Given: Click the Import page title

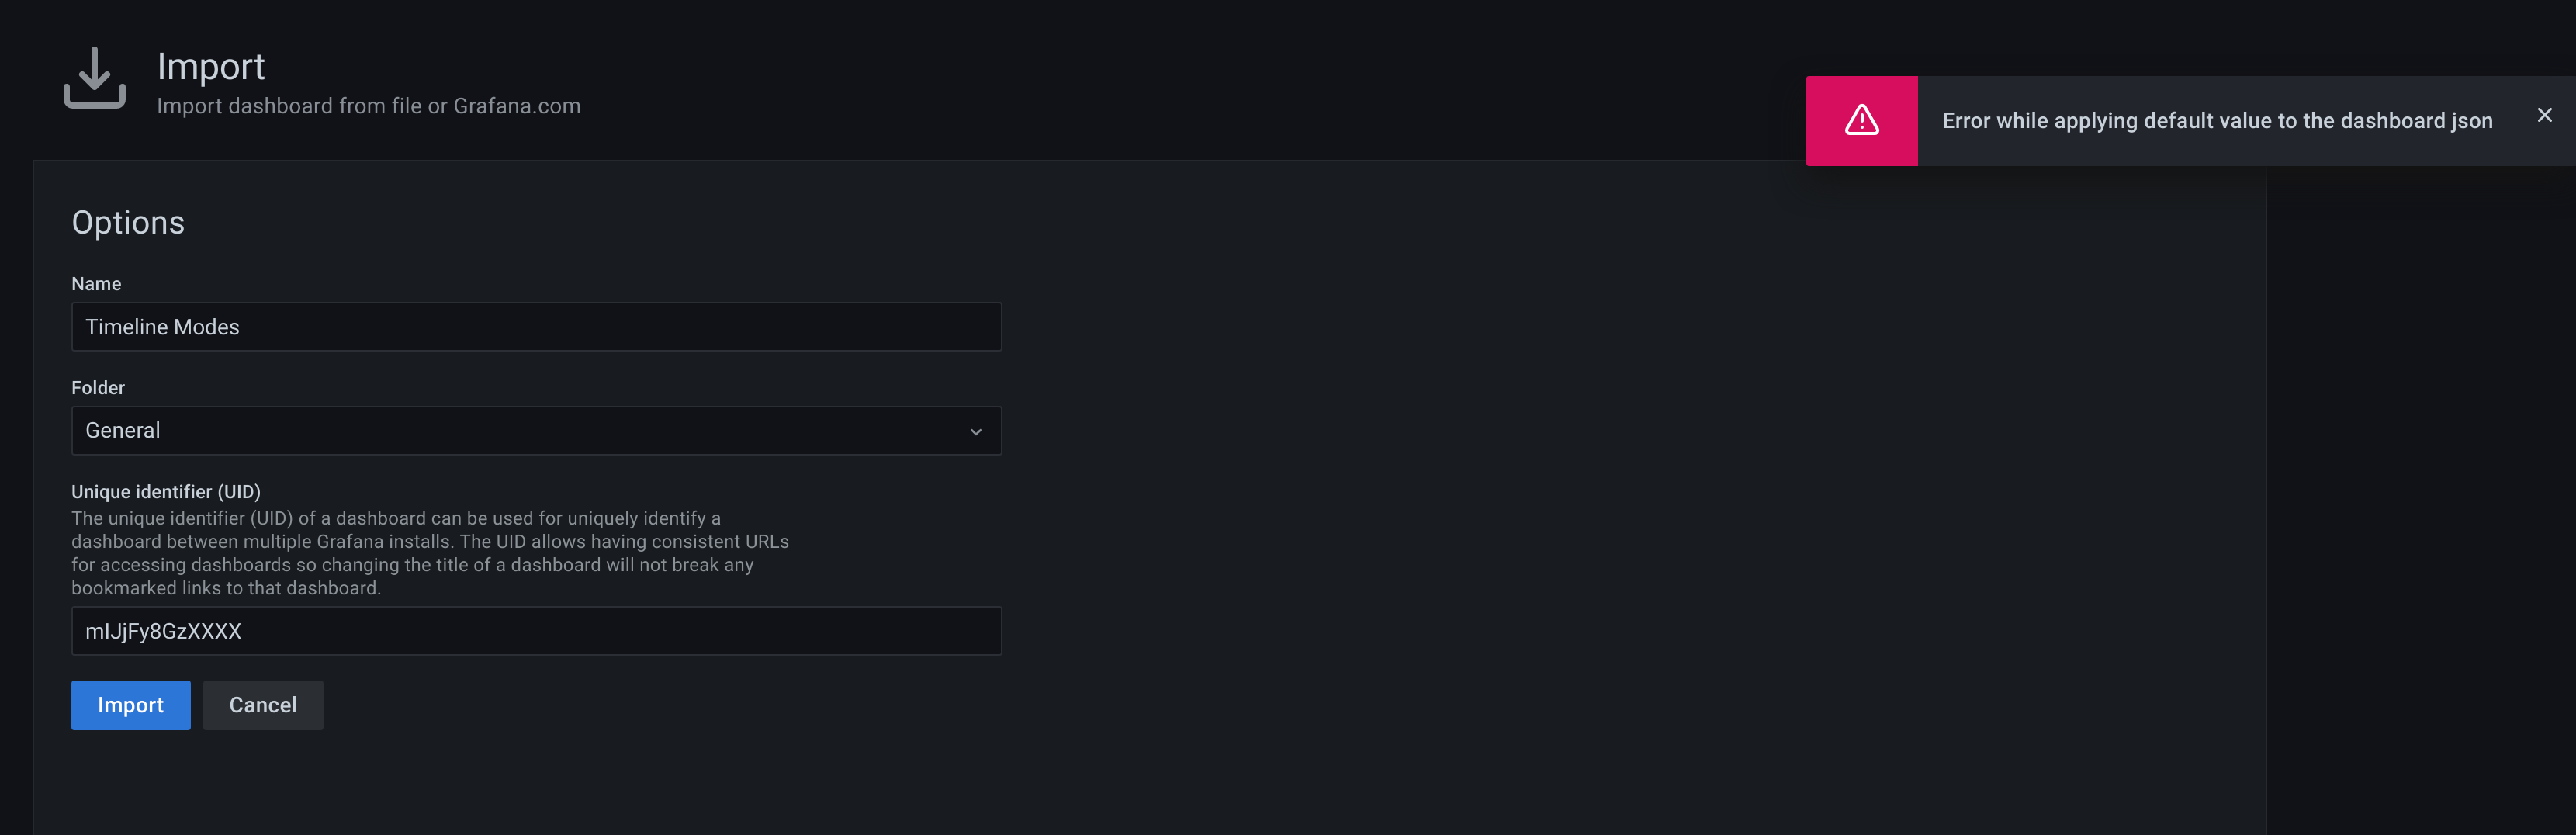Looking at the screenshot, I should click(210, 66).
